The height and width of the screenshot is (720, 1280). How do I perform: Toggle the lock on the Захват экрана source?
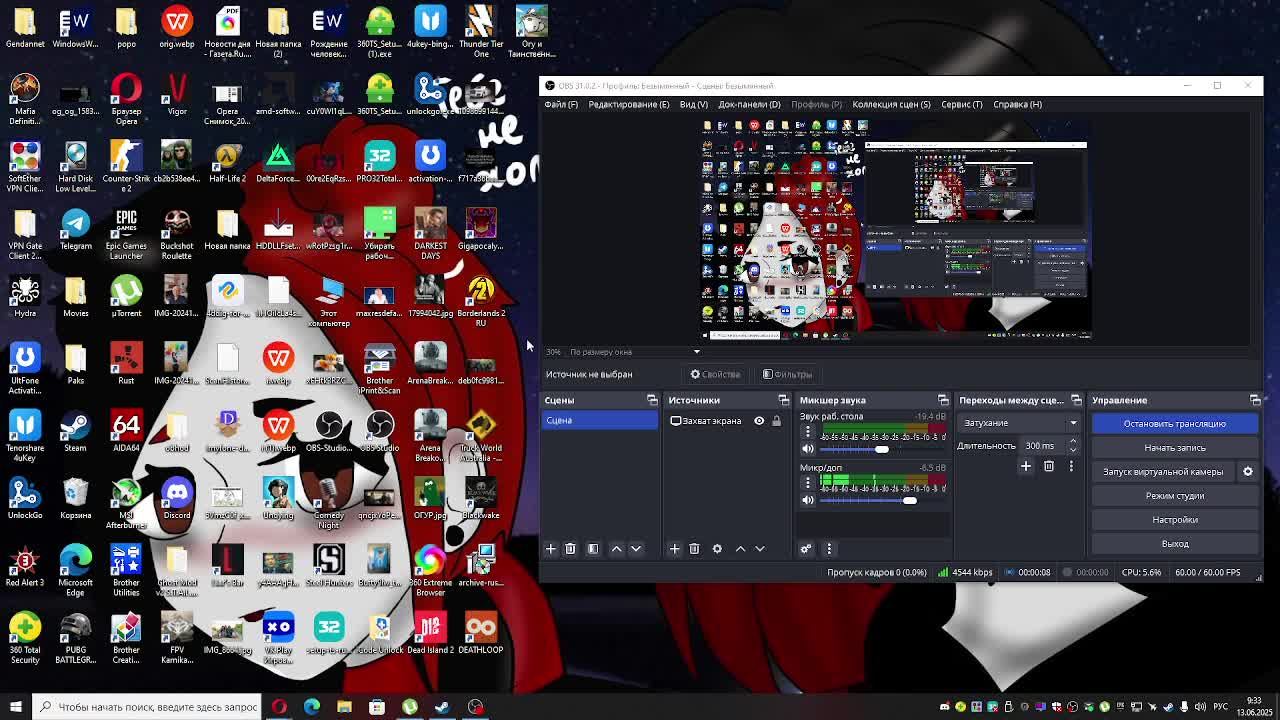pyautogui.click(x=776, y=421)
